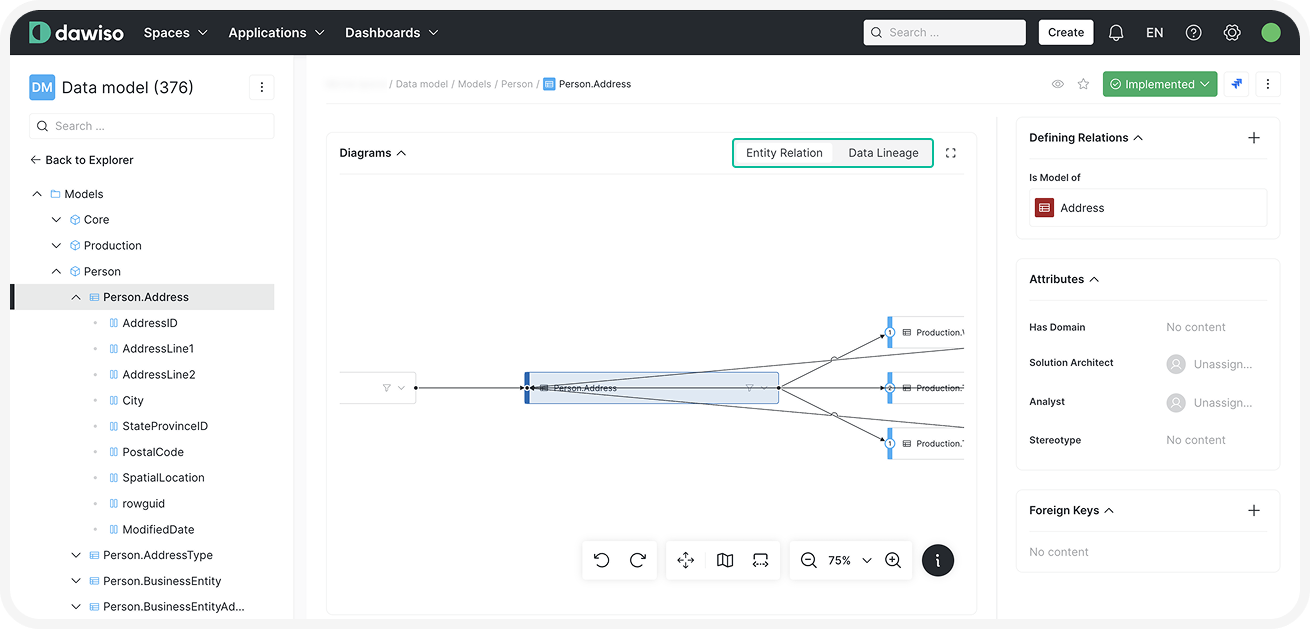Switch diagram to Data Lineage view
1310x629 pixels.
[883, 153]
